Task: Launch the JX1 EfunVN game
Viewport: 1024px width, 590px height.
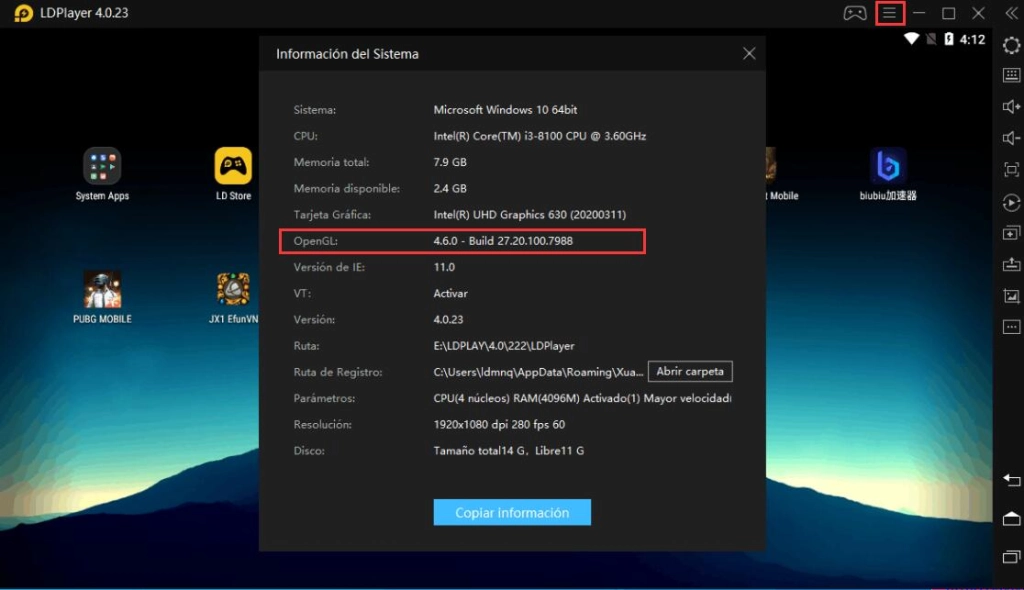Action: coord(233,297)
